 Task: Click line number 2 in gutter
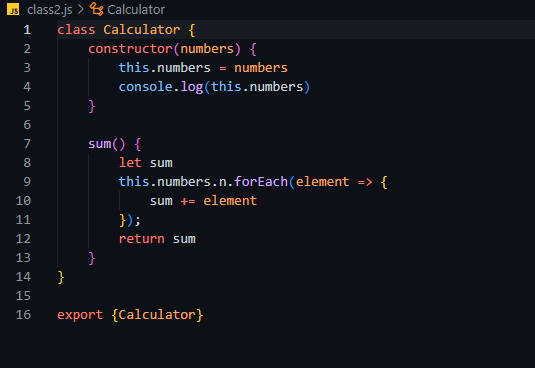pyautogui.click(x=27, y=49)
